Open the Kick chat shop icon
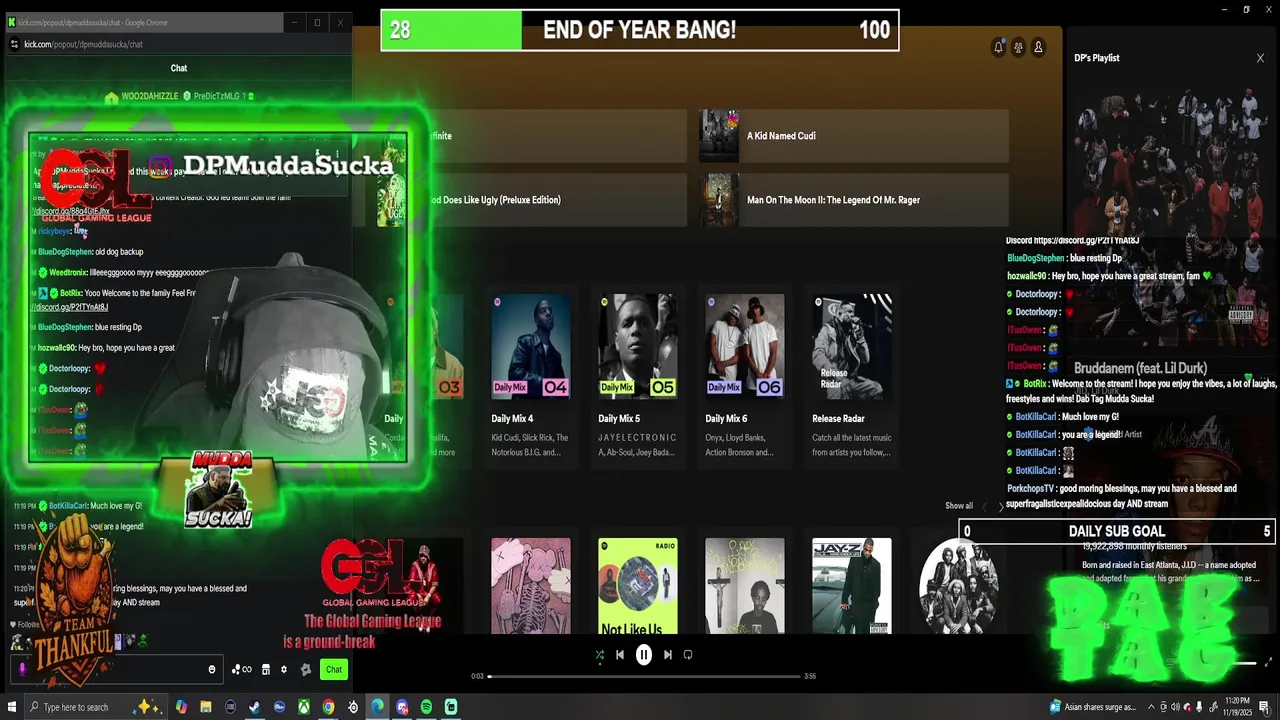1280x720 pixels. [266, 670]
